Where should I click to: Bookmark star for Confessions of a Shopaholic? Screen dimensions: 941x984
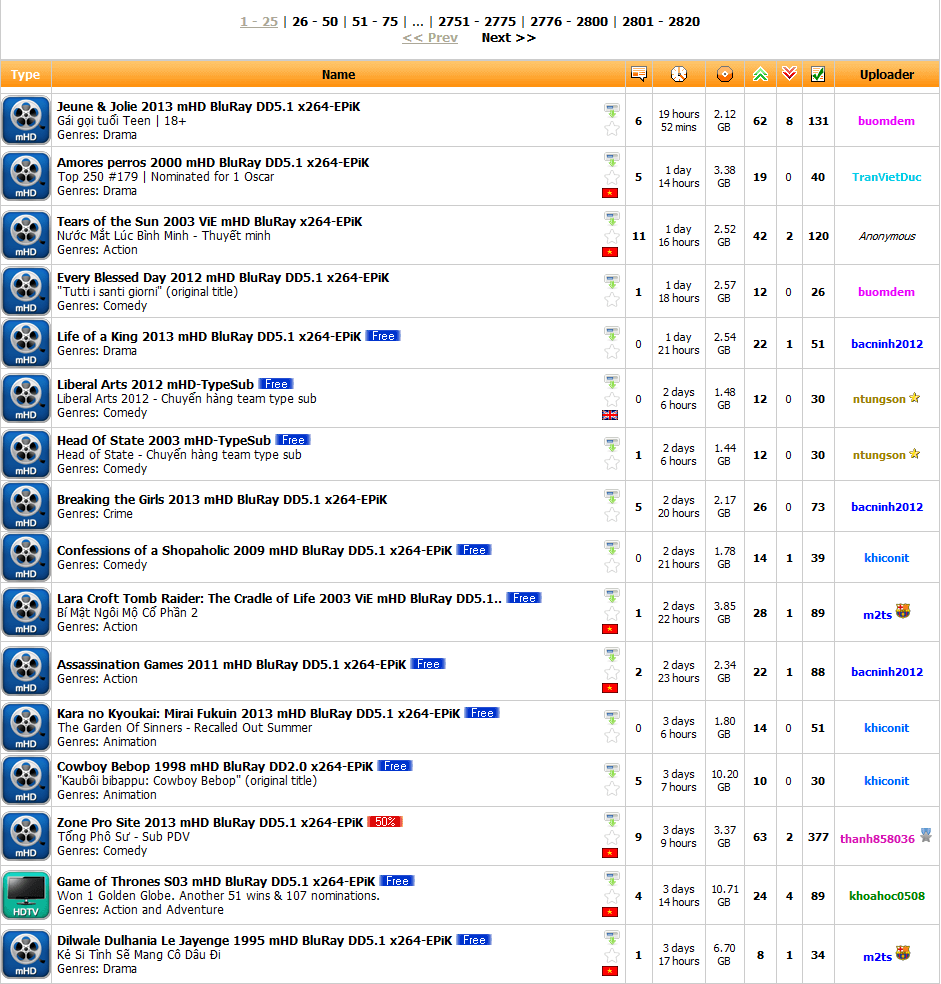611,565
